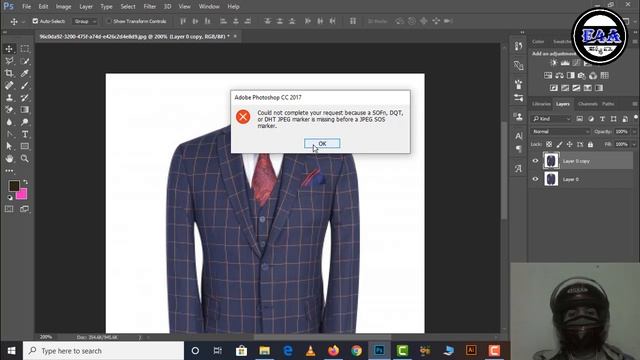
Task: Change screen mode icon in toolbar
Action: [x=24, y=209]
